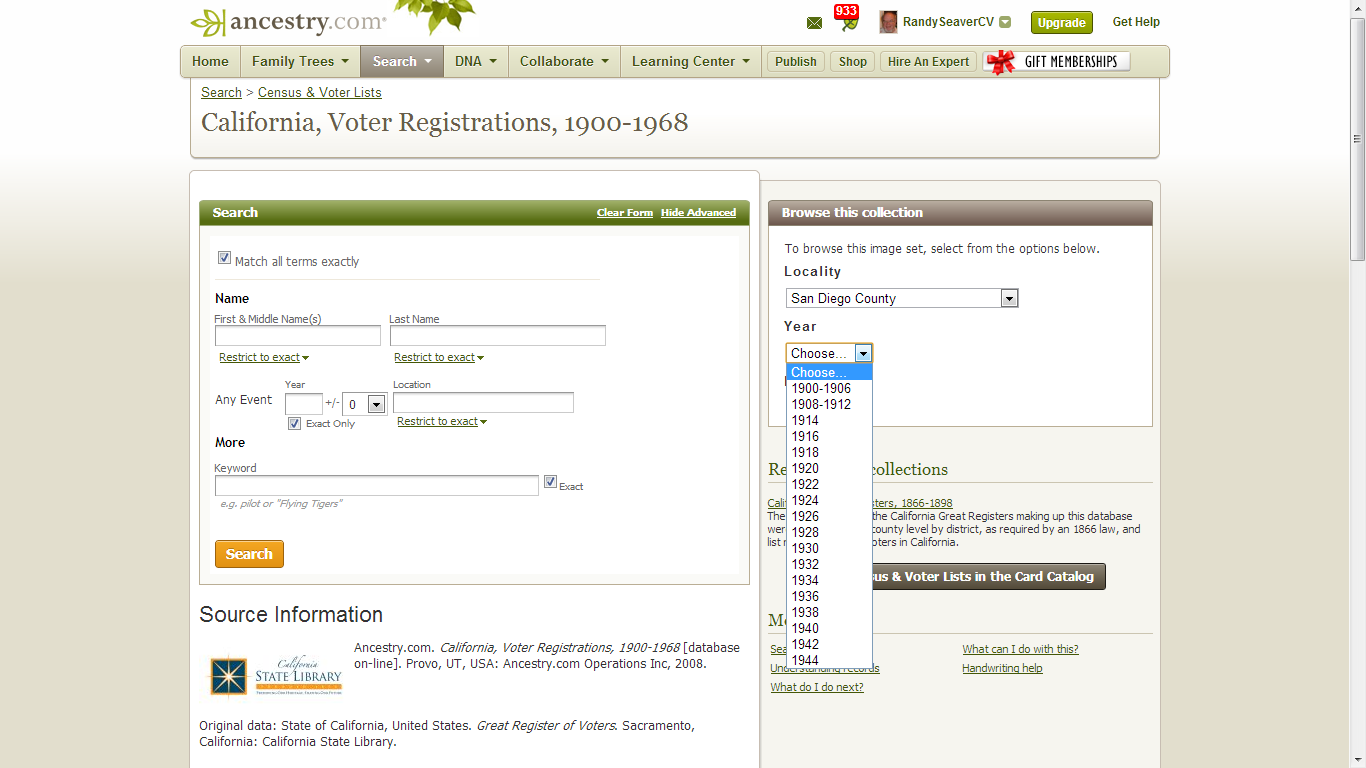The width and height of the screenshot is (1366, 768).
Task: Click the orange Search button
Action: [x=249, y=554]
